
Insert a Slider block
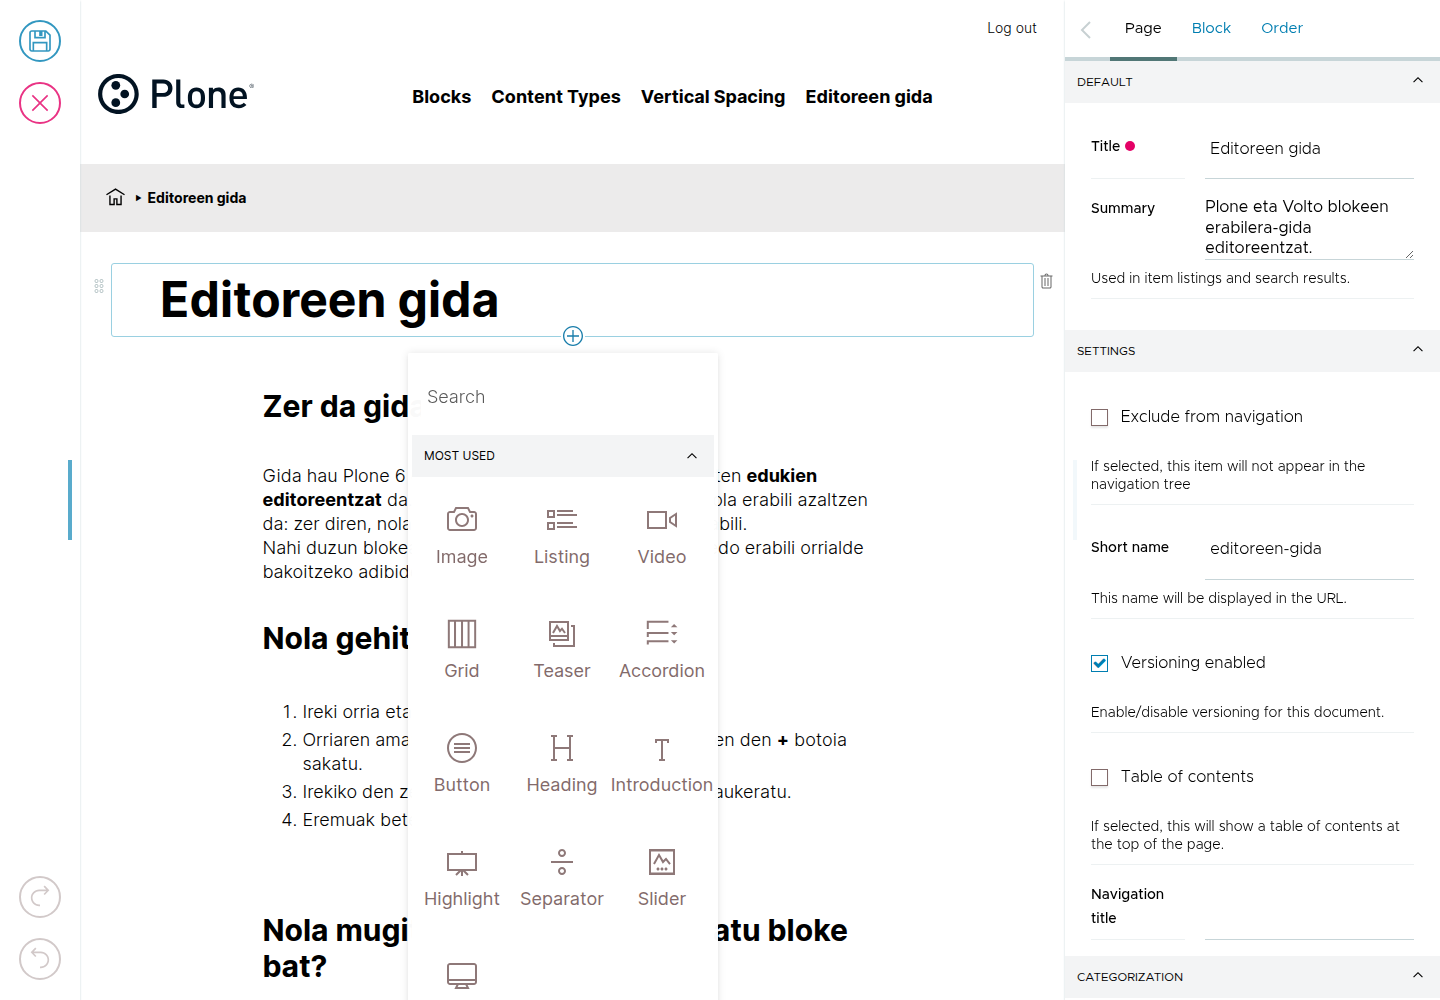pos(662,878)
